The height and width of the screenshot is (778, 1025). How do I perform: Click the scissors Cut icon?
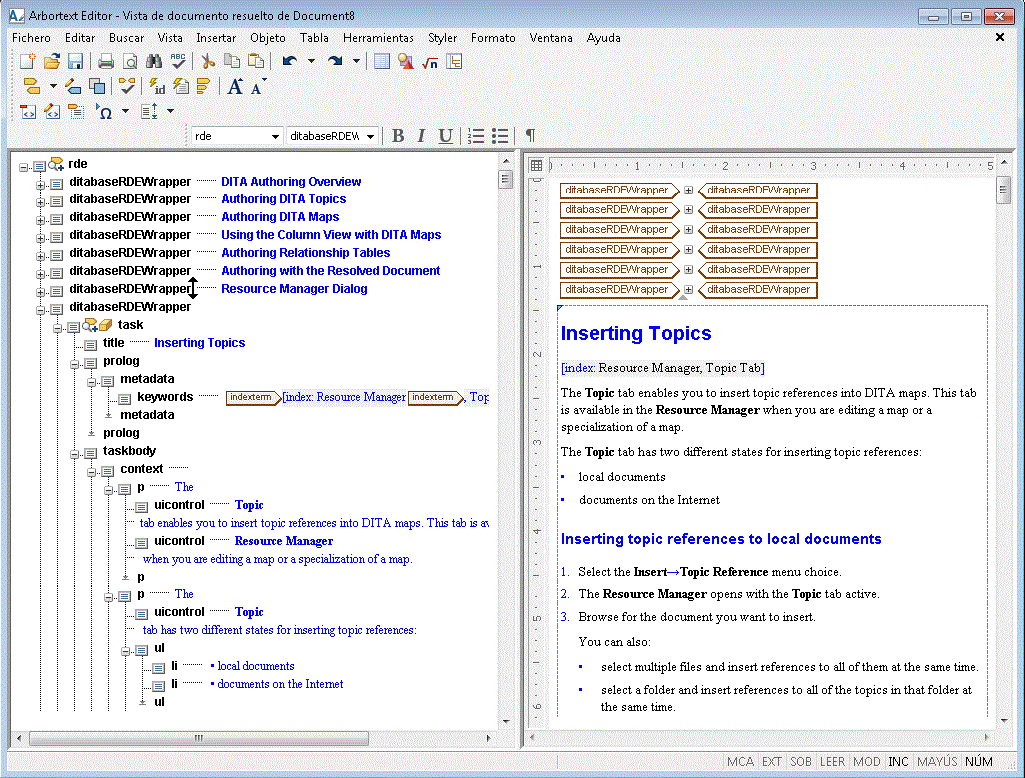(208, 62)
